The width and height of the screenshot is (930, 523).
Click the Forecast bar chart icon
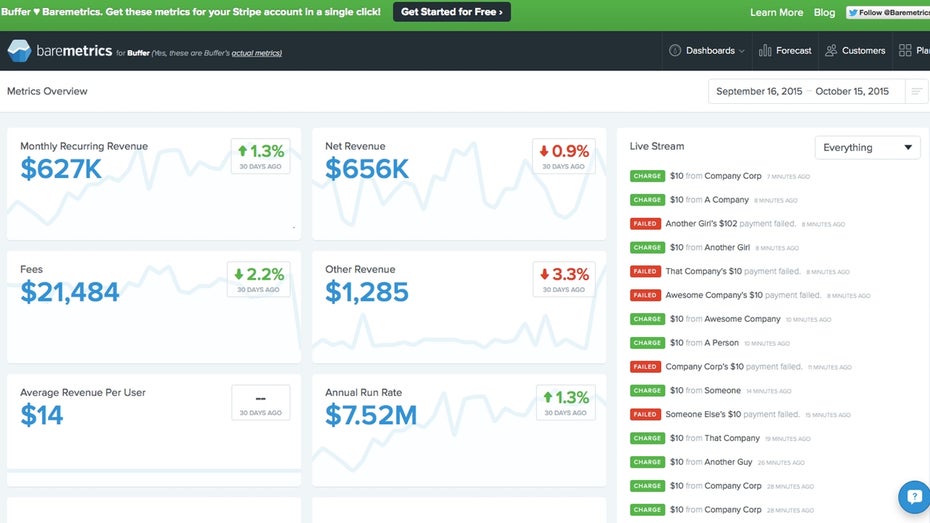coord(765,50)
